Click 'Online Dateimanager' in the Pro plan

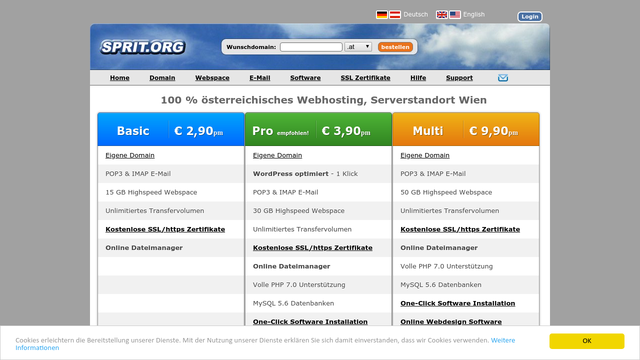[x=291, y=266]
